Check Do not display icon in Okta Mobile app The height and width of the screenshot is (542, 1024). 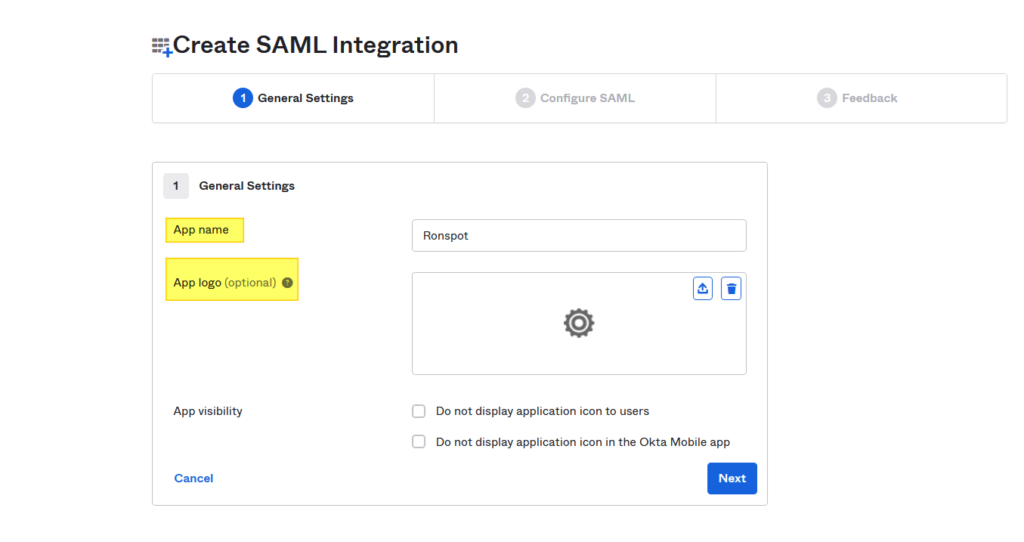coord(419,441)
